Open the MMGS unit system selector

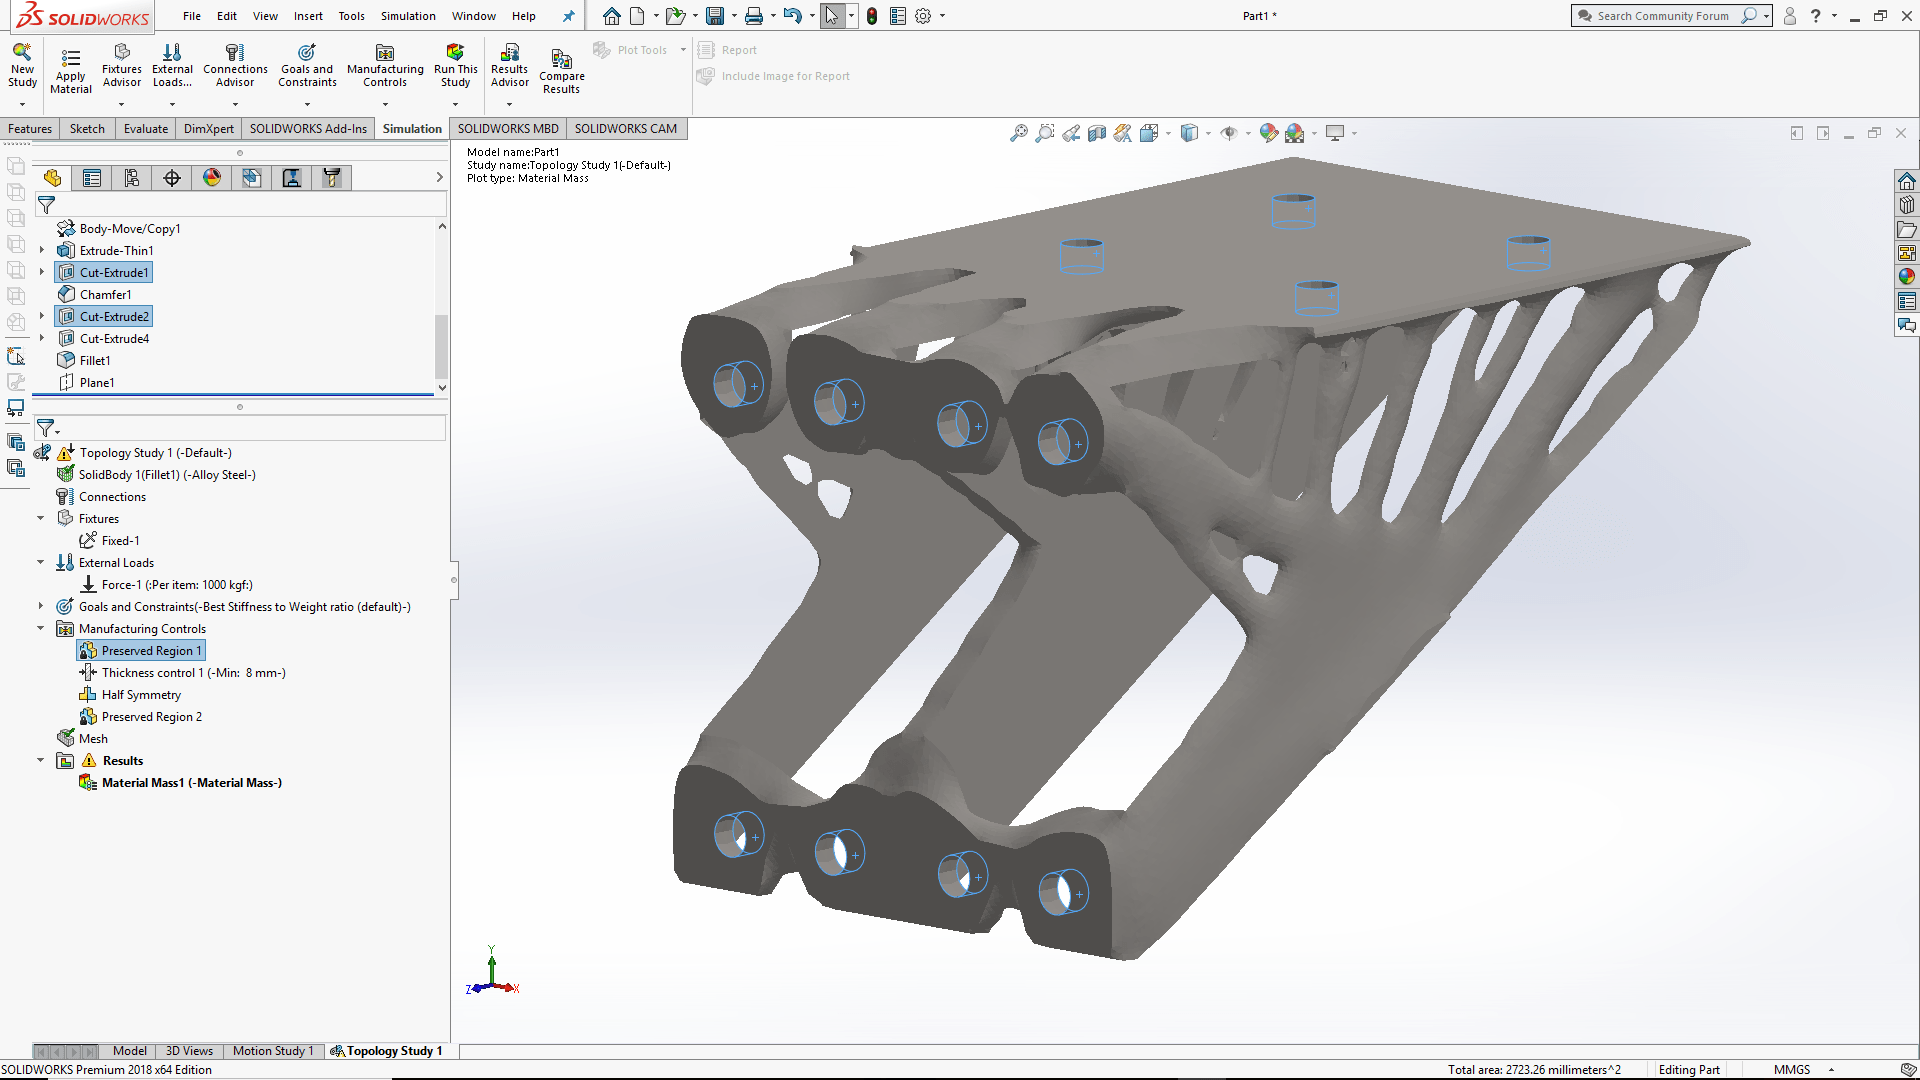pyautogui.click(x=1792, y=1069)
